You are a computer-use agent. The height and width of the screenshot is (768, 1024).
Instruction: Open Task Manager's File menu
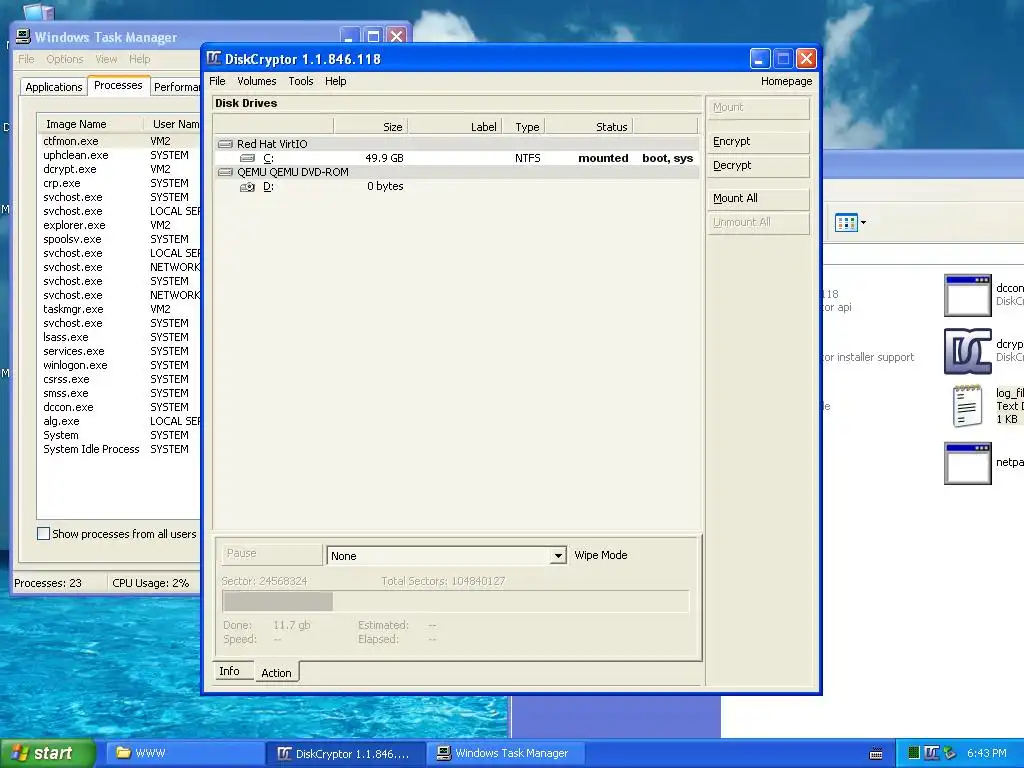[26, 59]
